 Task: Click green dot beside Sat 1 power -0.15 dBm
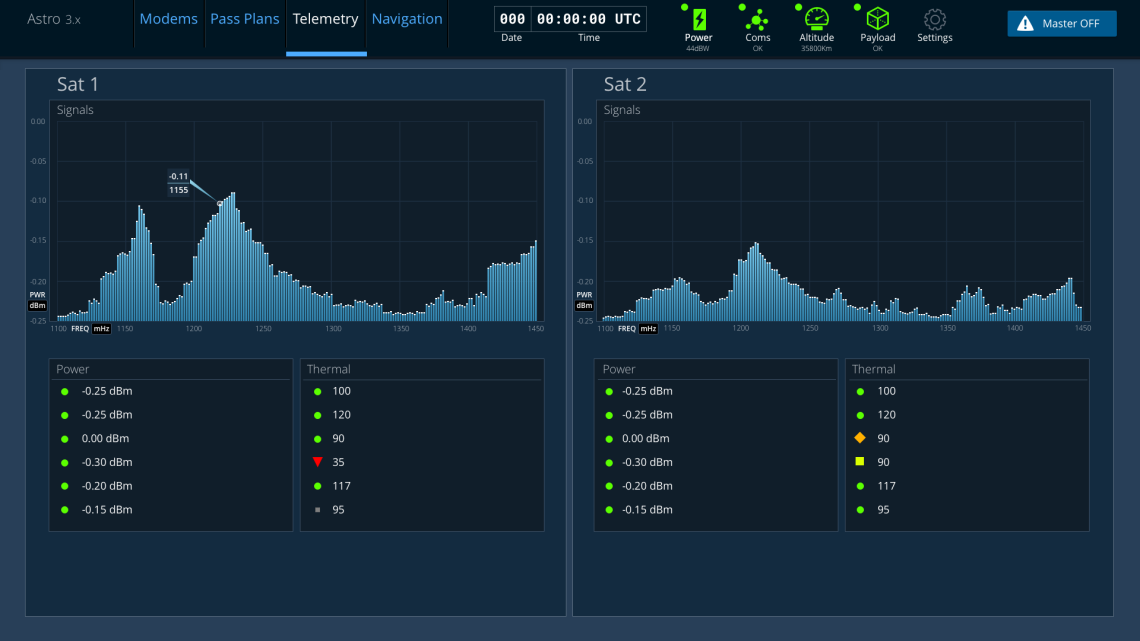(65, 510)
